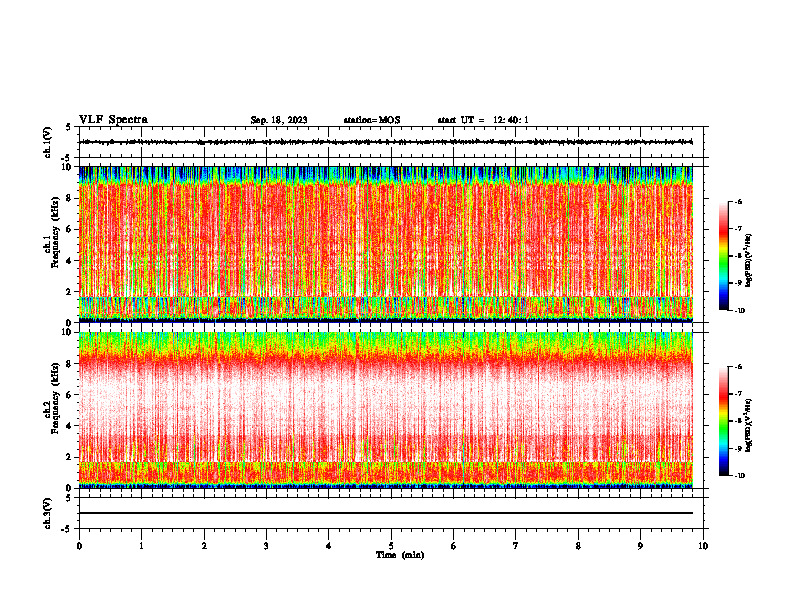The image size is (792, 612).
Task: Click the ch.1 voltage waveform trace
Action: tap(386, 142)
